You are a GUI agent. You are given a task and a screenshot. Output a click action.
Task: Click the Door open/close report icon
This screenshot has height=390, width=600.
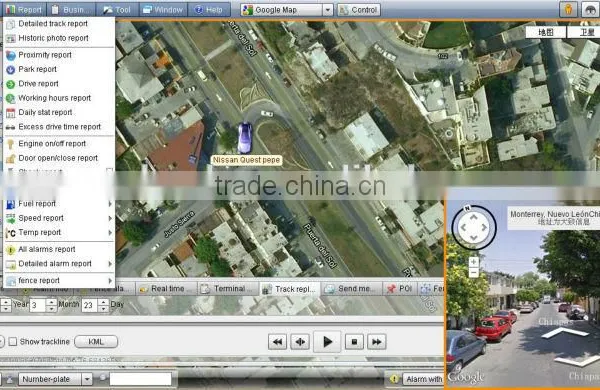[11, 158]
